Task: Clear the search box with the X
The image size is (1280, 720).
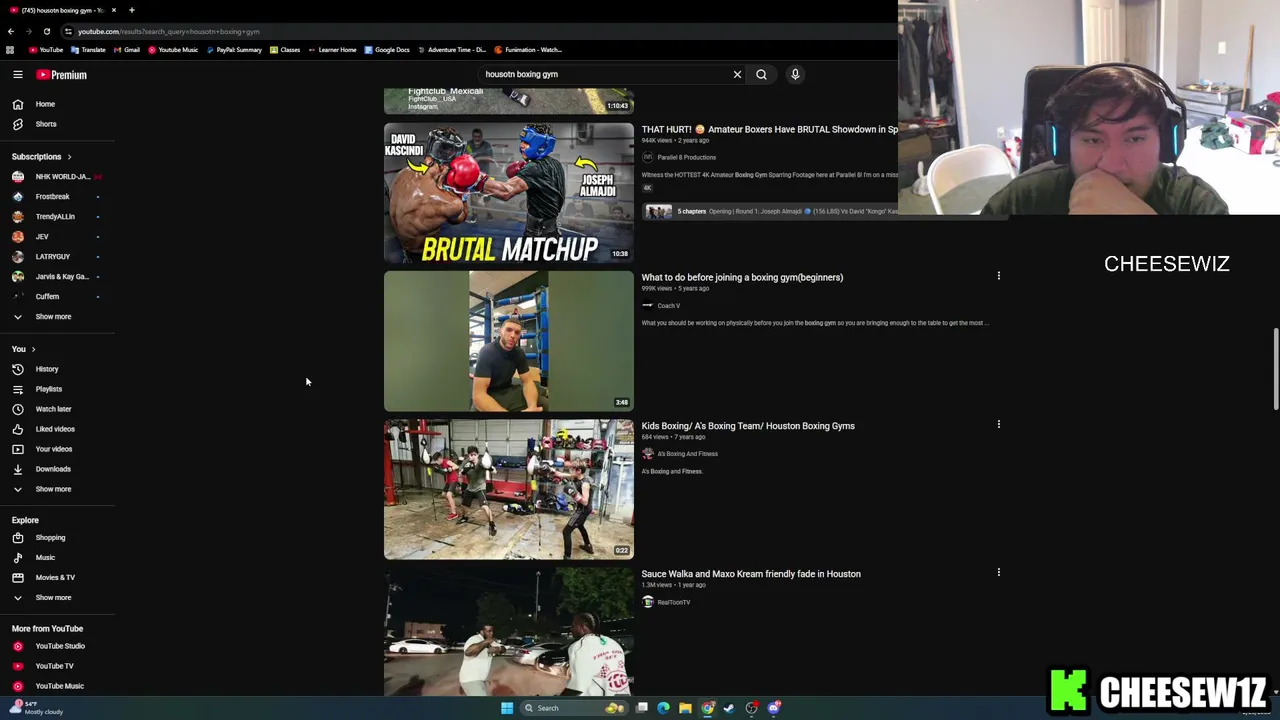Action: (737, 74)
